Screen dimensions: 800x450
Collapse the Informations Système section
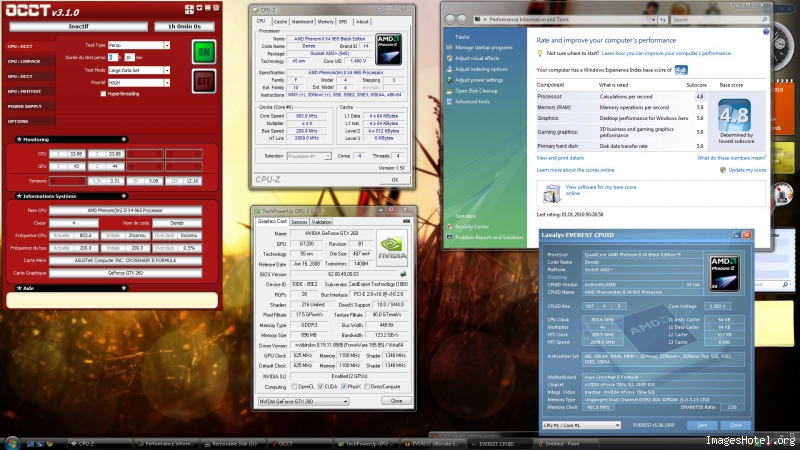click(x=123, y=196)
